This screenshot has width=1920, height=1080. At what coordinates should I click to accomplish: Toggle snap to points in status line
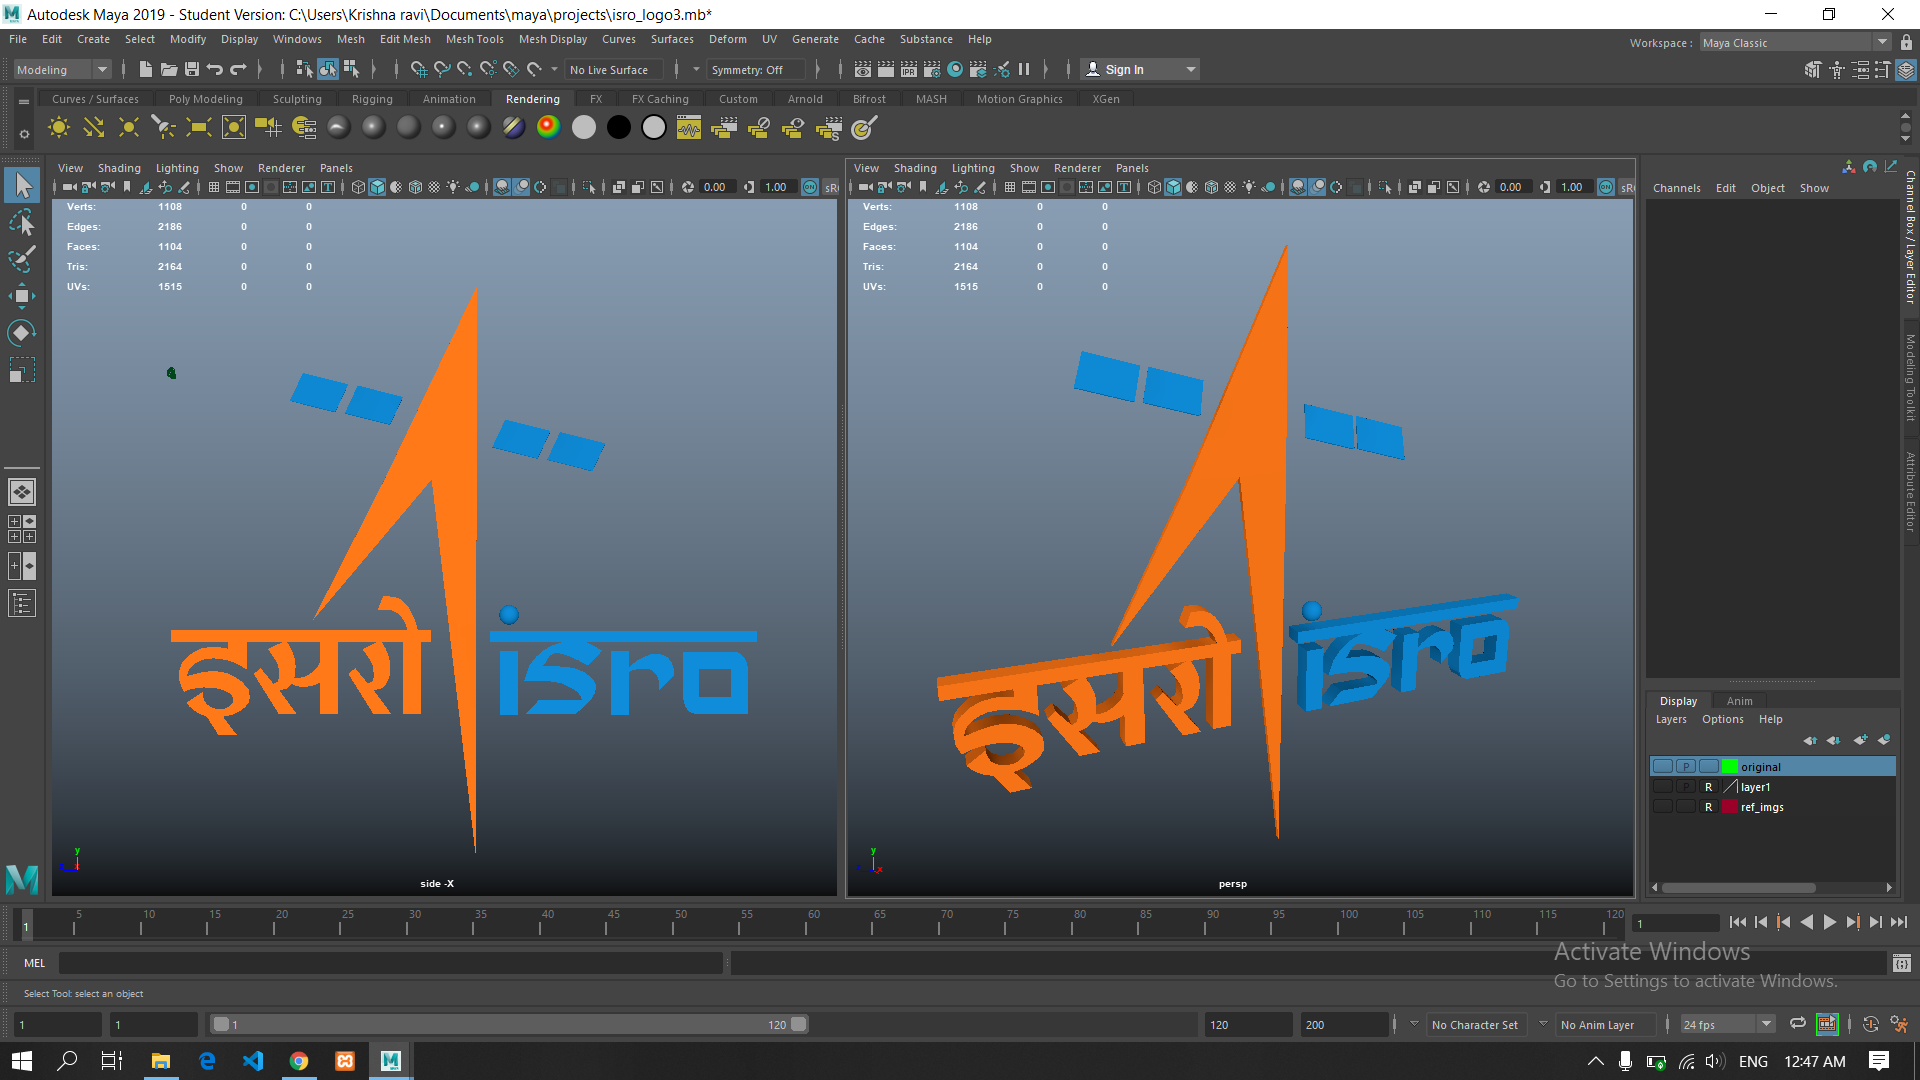click(x=465, y=69)
